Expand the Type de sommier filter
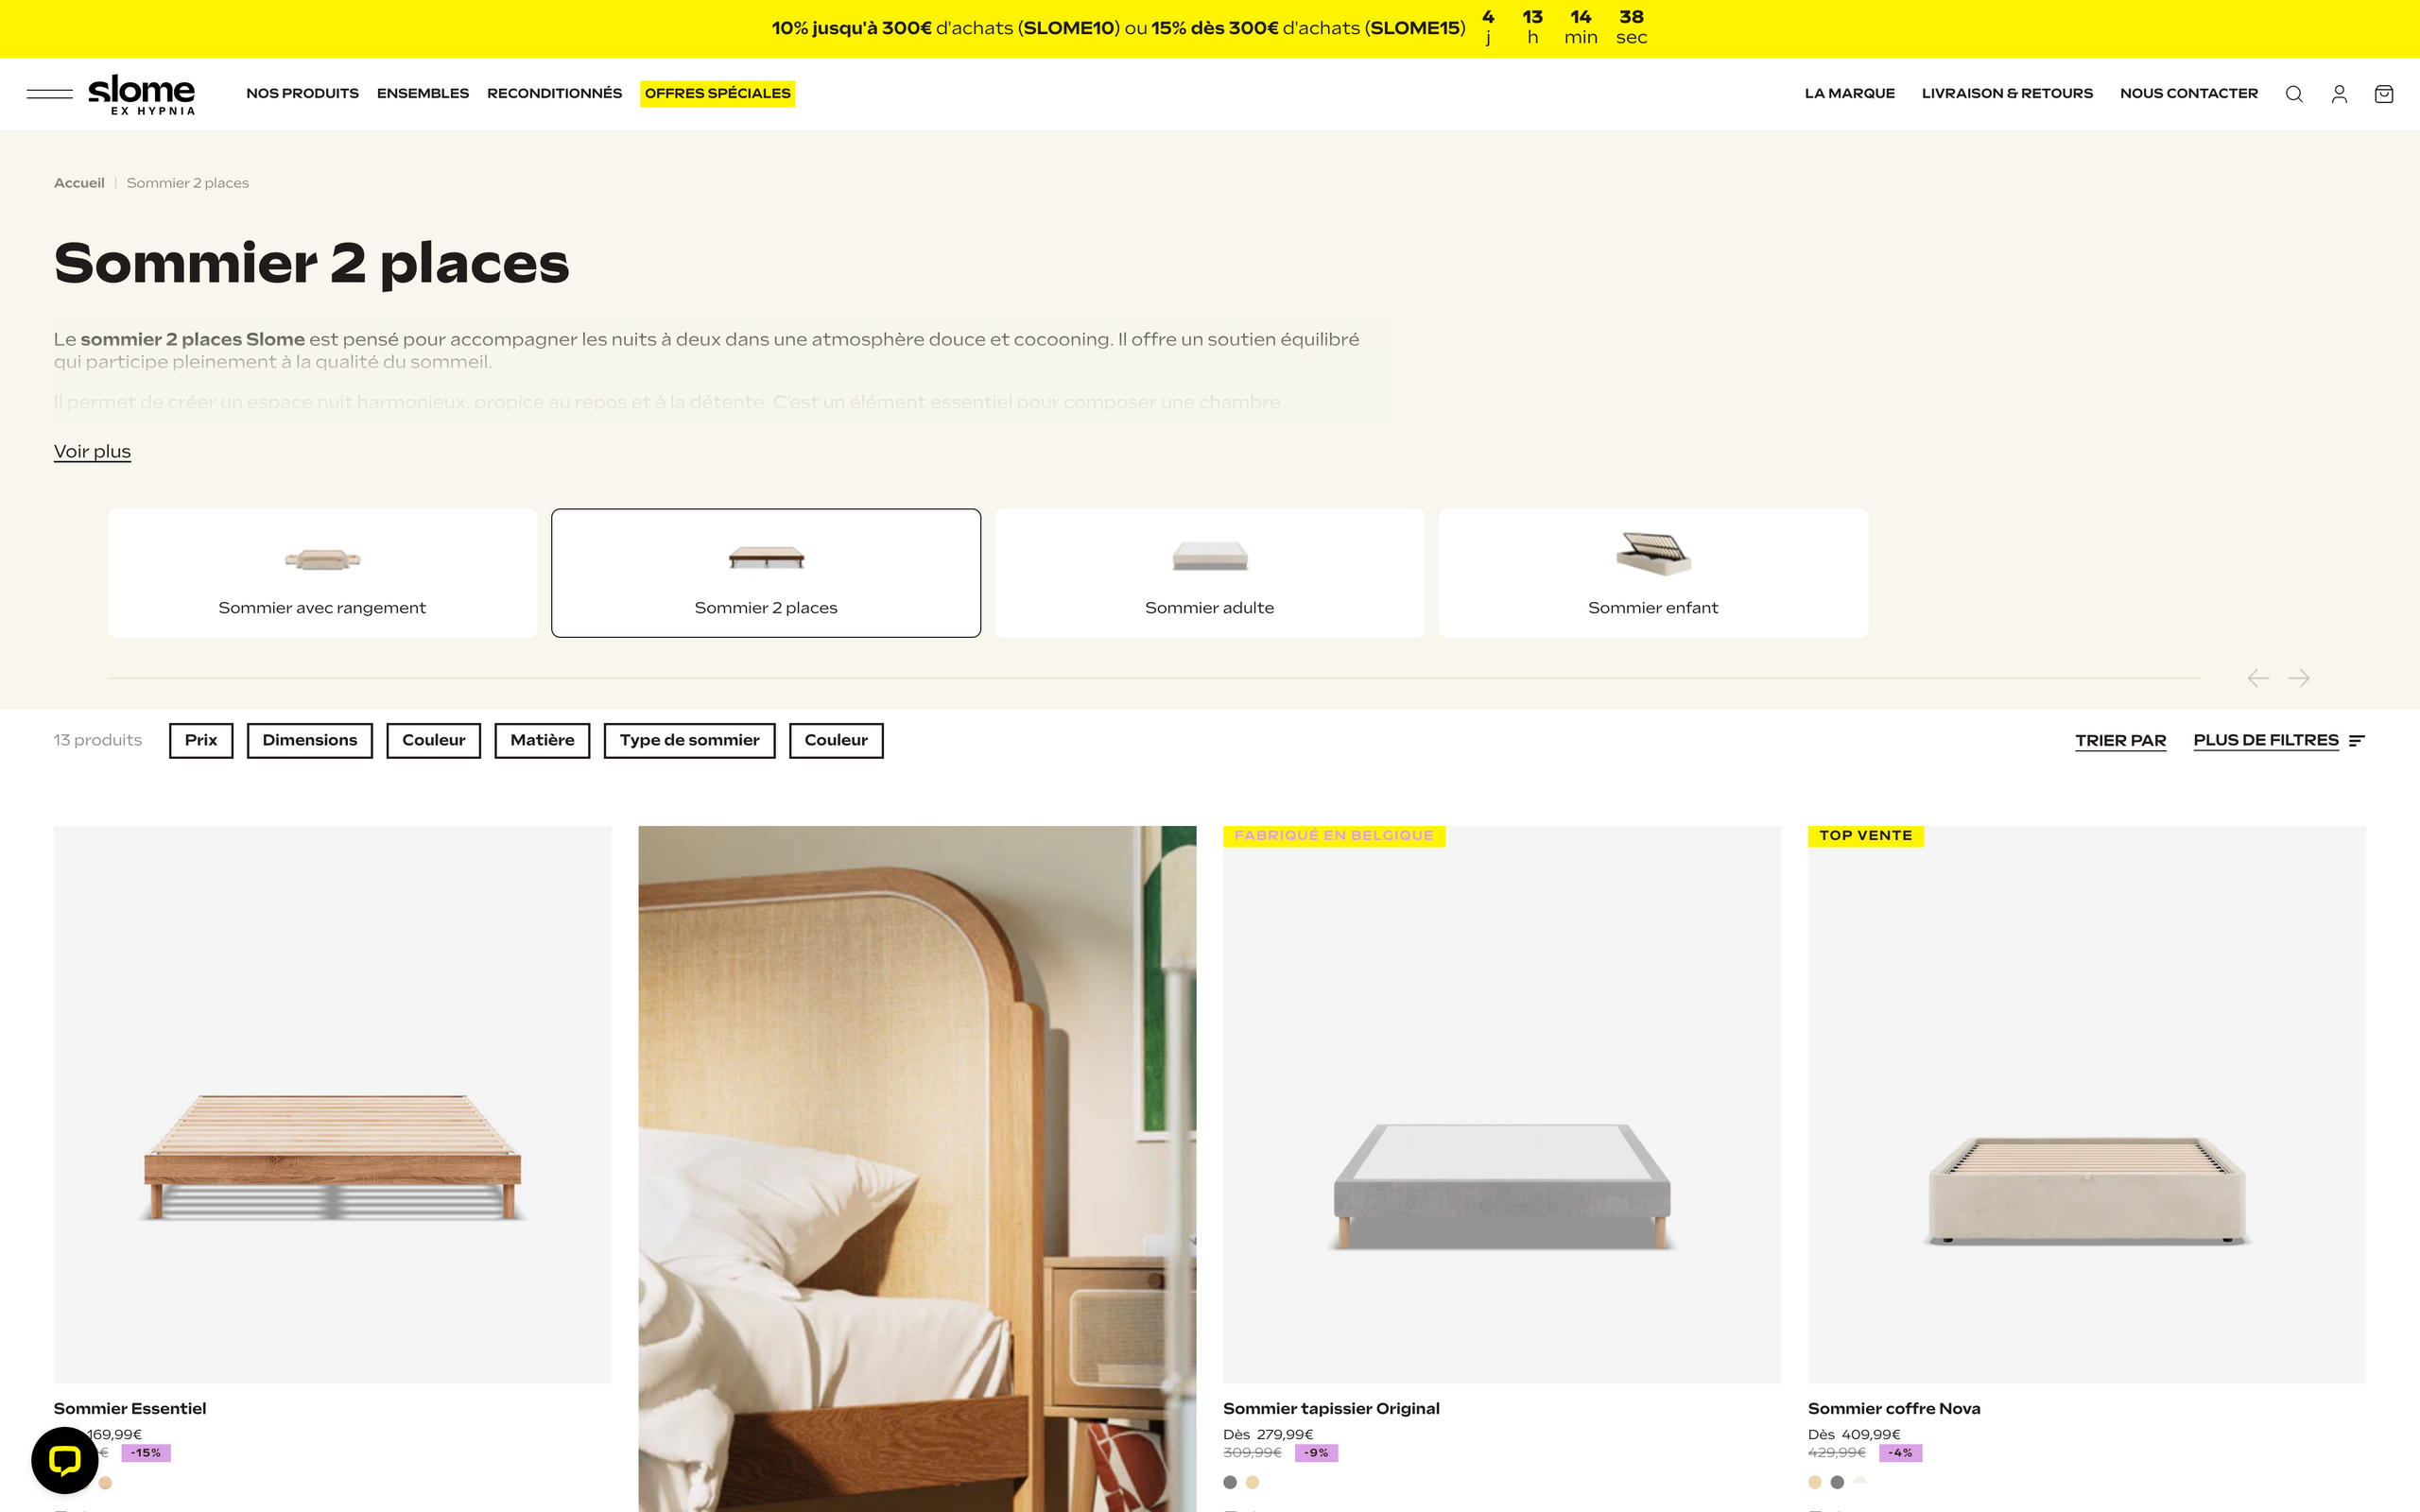The height and width of the screenshot is (1512, 2420). point(689,740)
